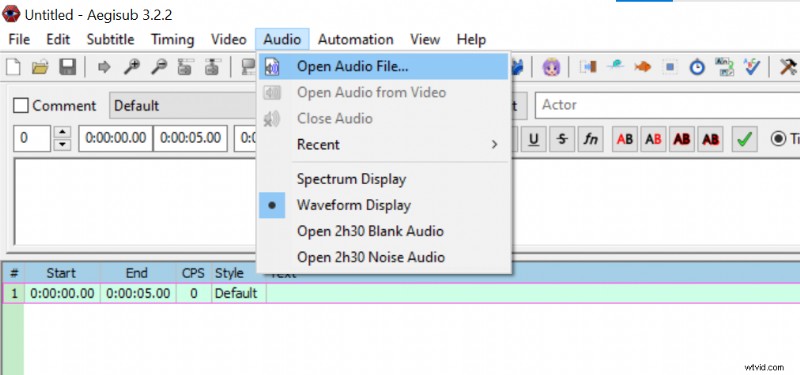The image size is (800, 375).
Task: Decrease layer number with down arrow
Action: click(x=62, y=145)
